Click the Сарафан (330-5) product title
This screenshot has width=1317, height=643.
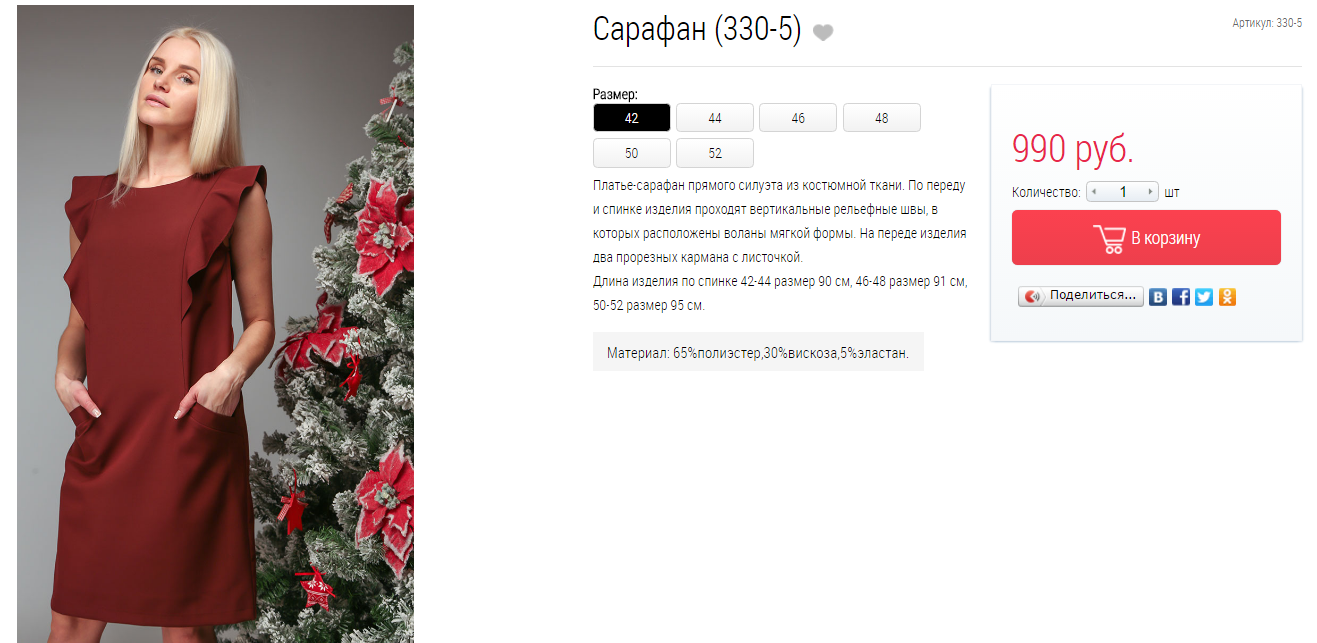click(x=697, y=30)
